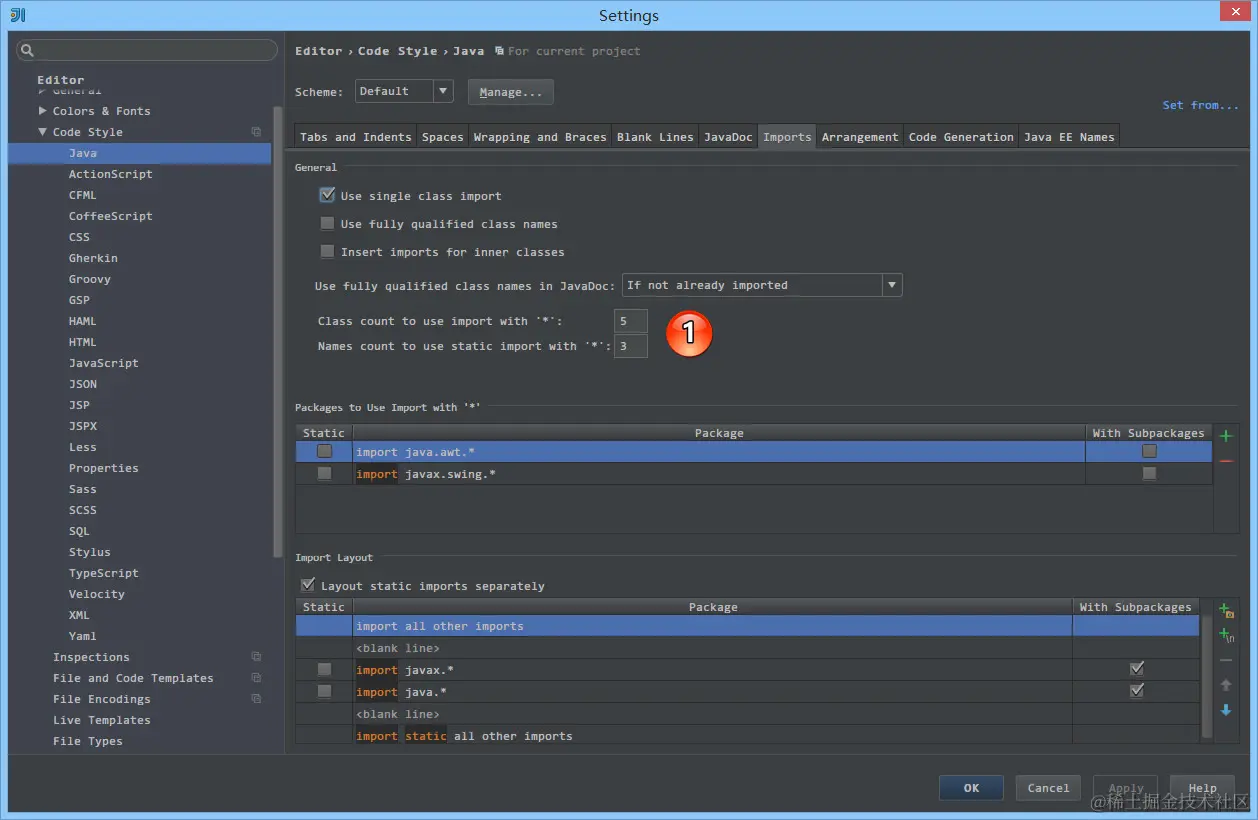The width and height of the screenshot is (1258, 820).
Task: Add a new package to 'Packages to Use Import with *'
Action: pos(1226,435)
